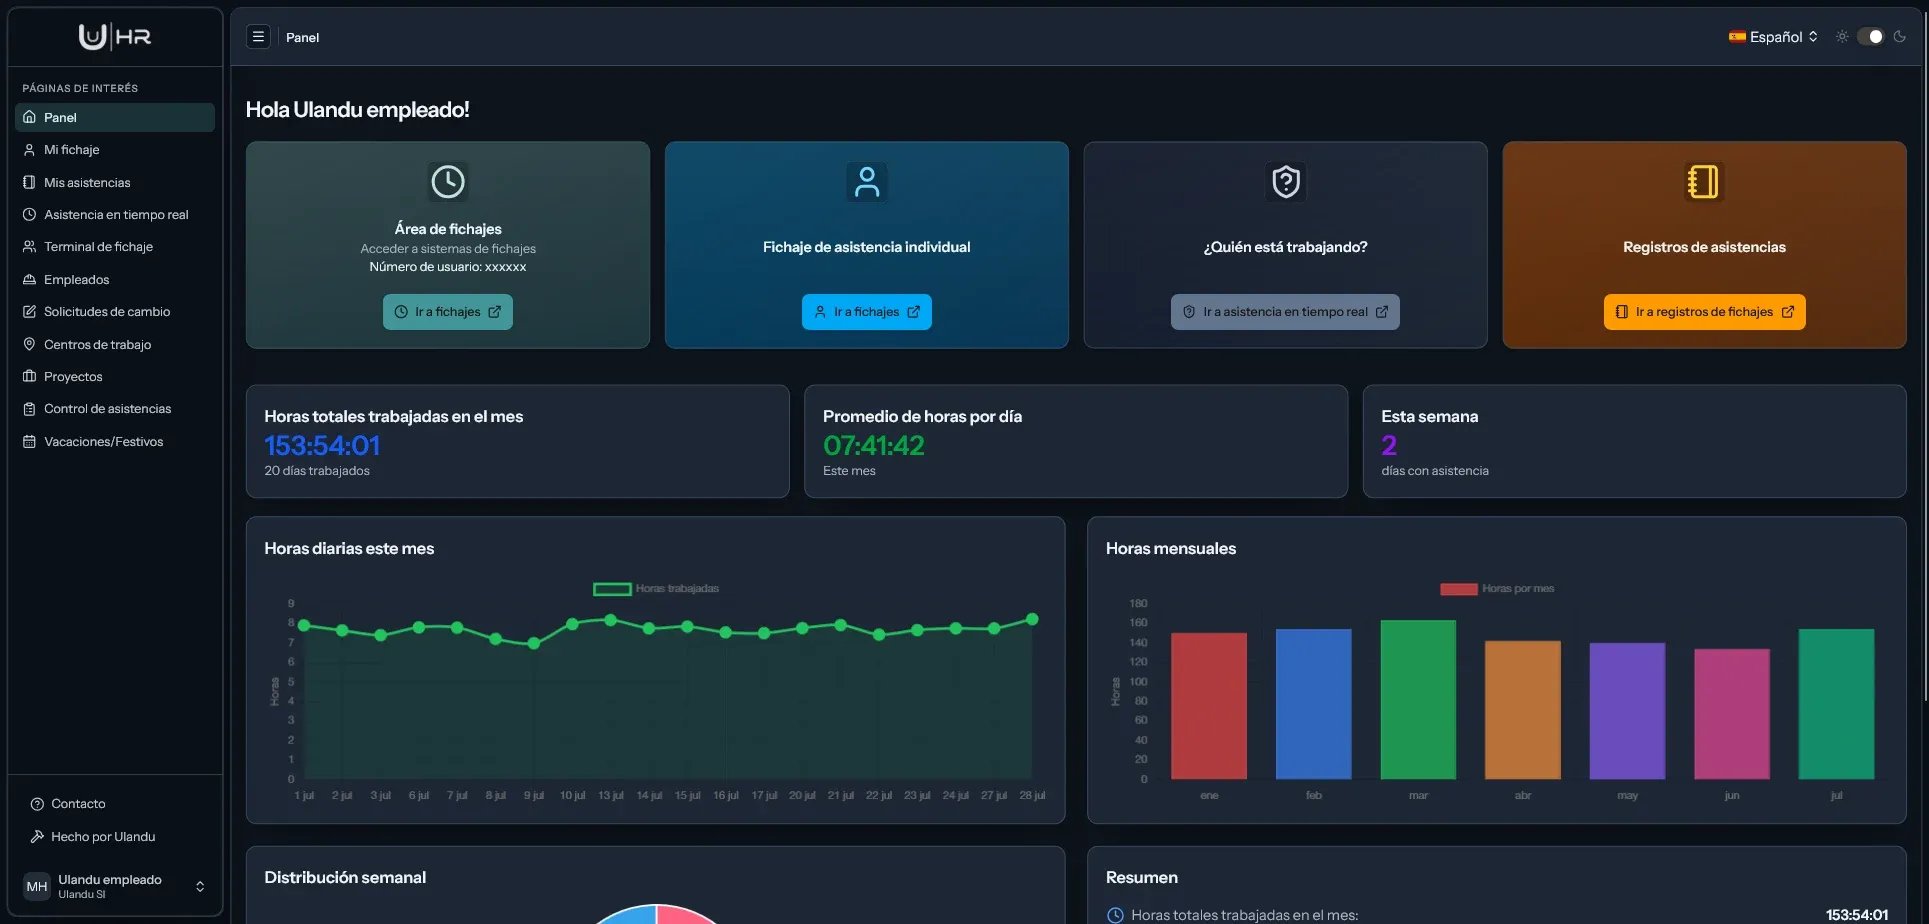Click the notebook icon above Registros de asistencias

[x=1704, y=182]
